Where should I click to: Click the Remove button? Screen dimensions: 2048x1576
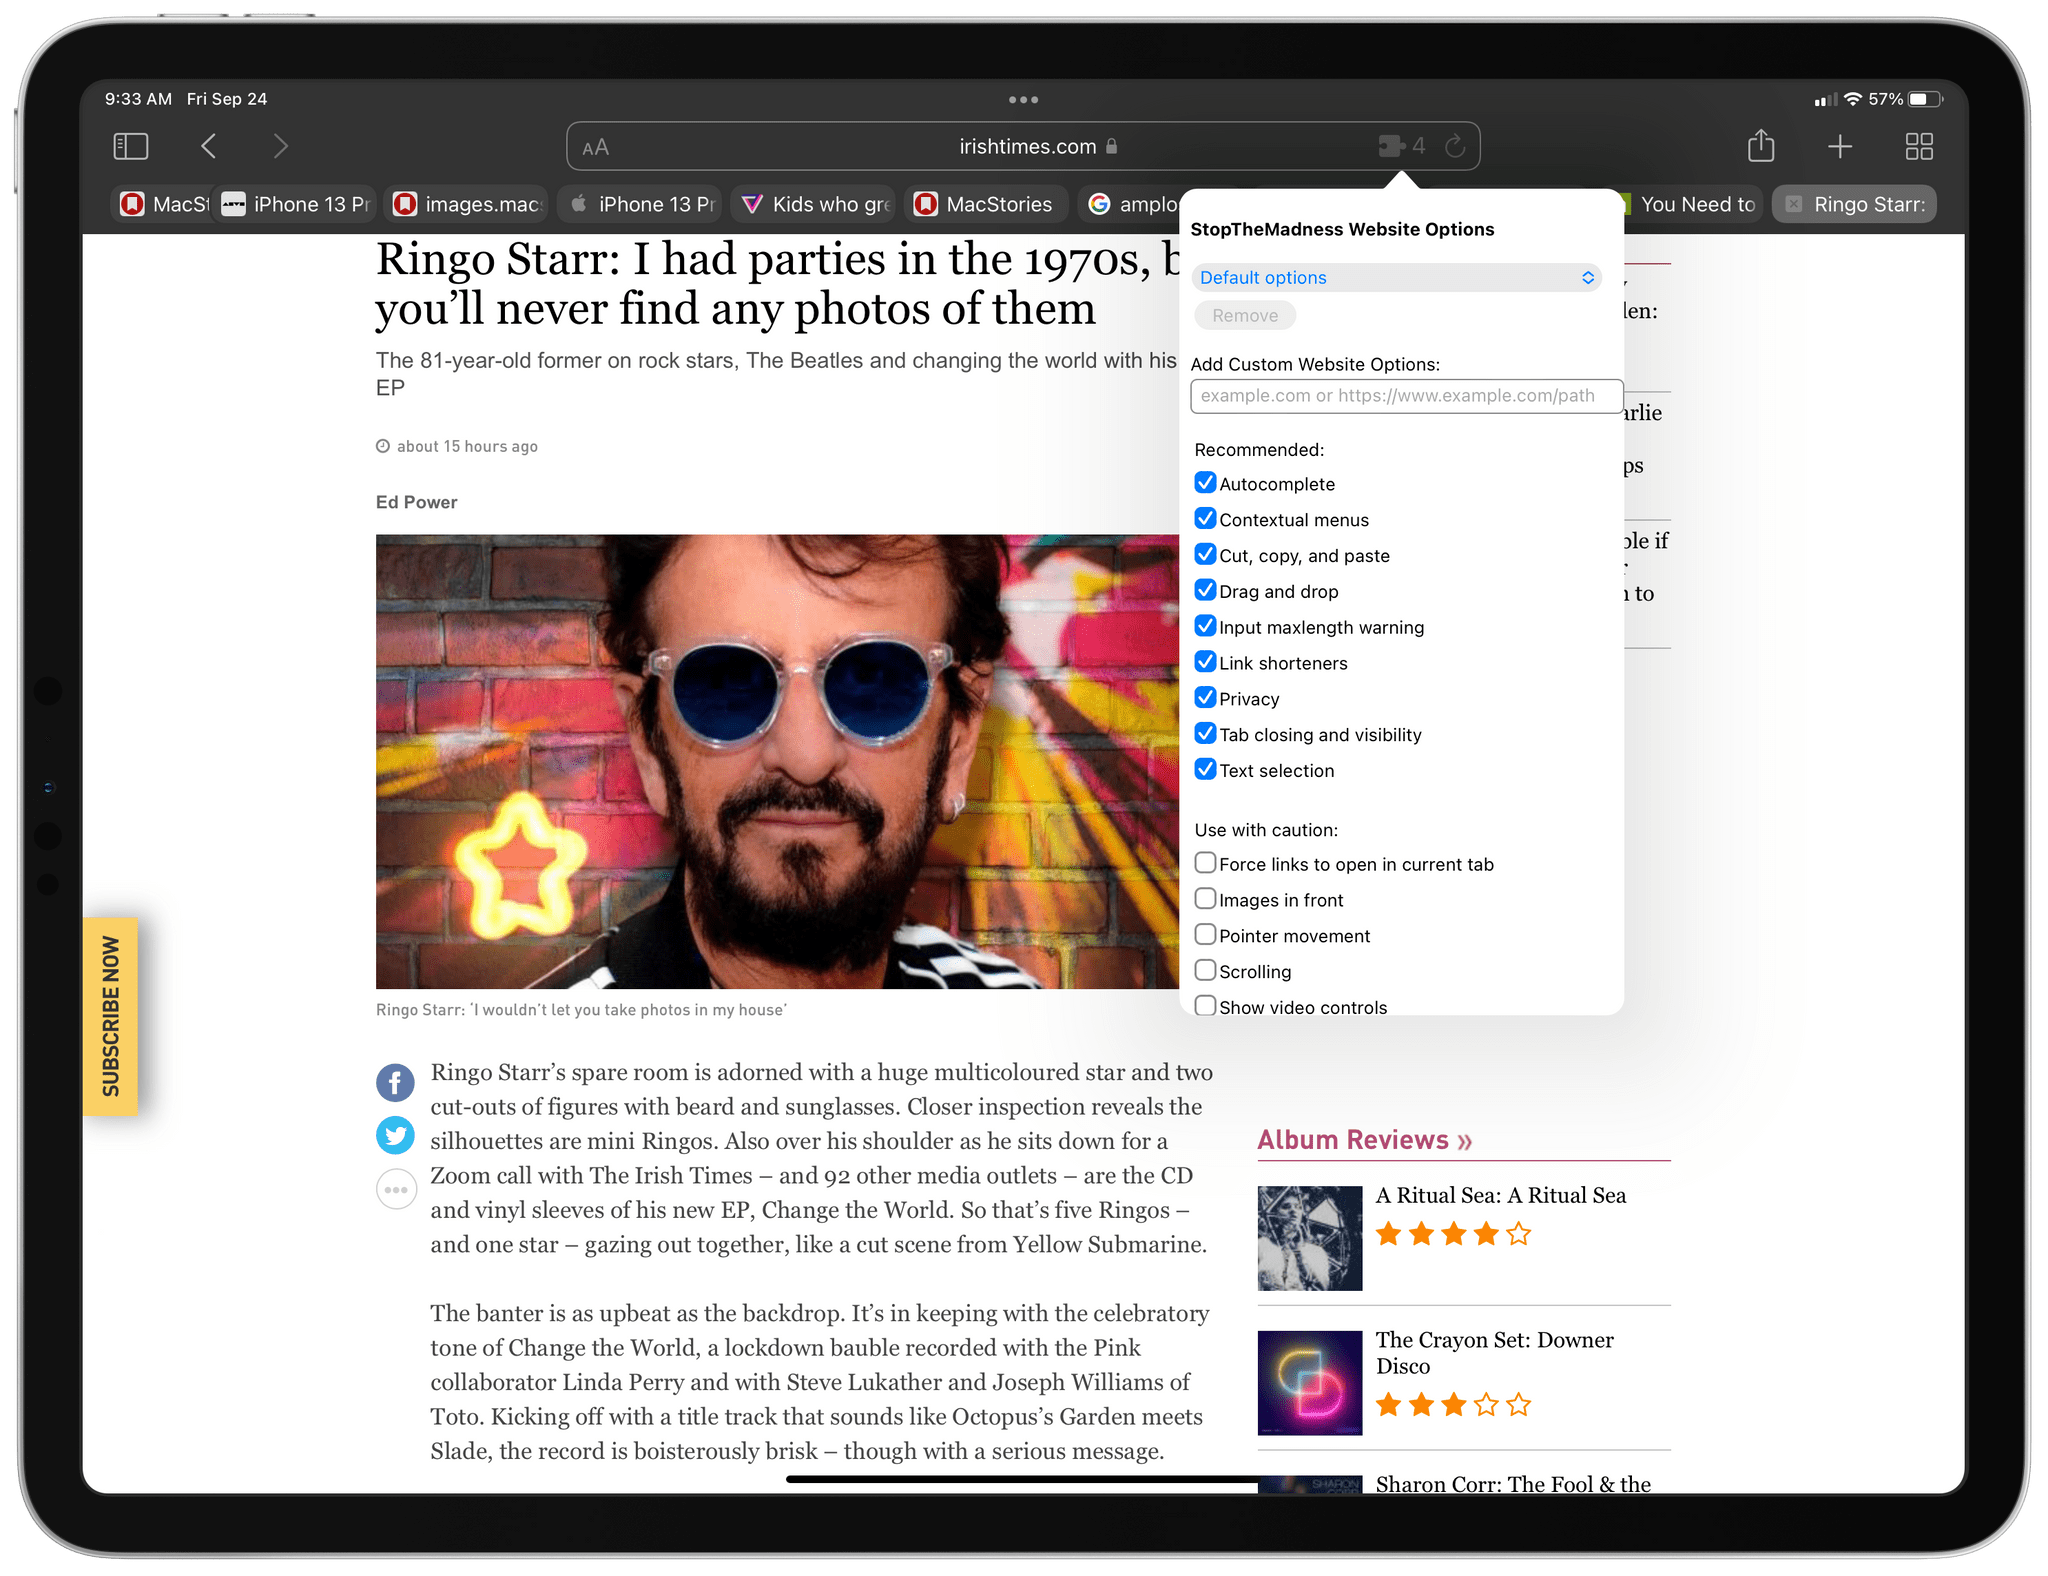pos(1245,315)
